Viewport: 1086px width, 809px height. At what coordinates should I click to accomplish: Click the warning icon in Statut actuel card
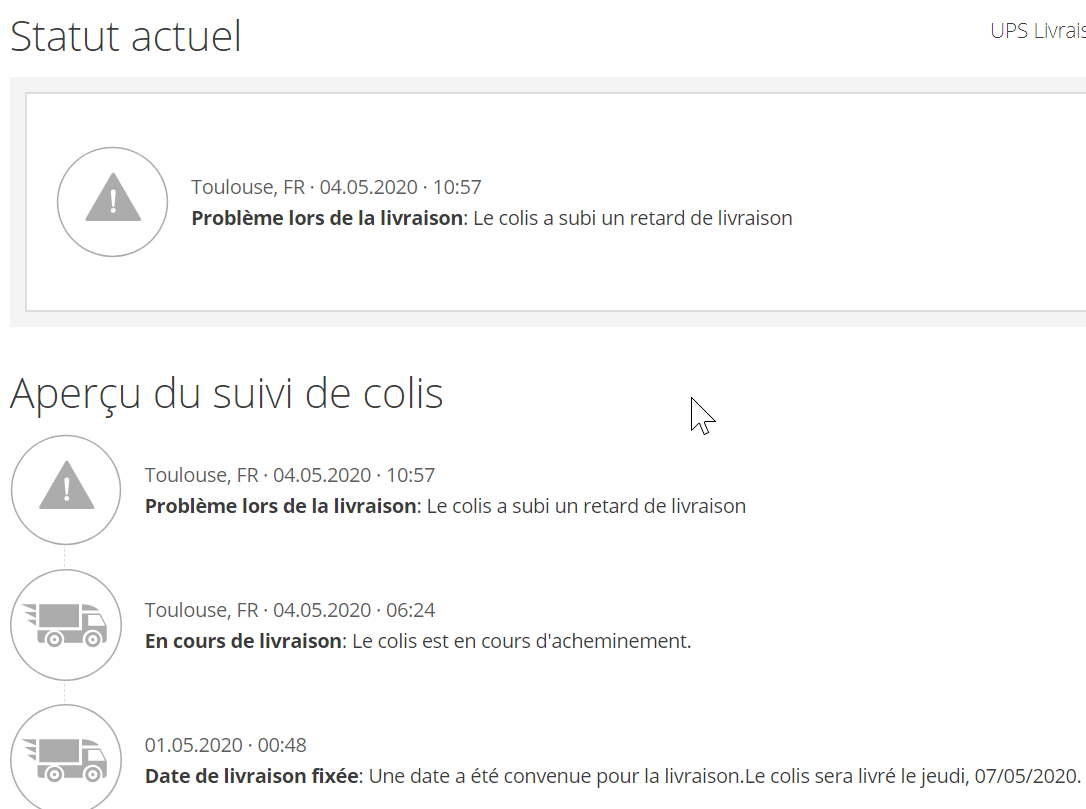coord(112,201)
